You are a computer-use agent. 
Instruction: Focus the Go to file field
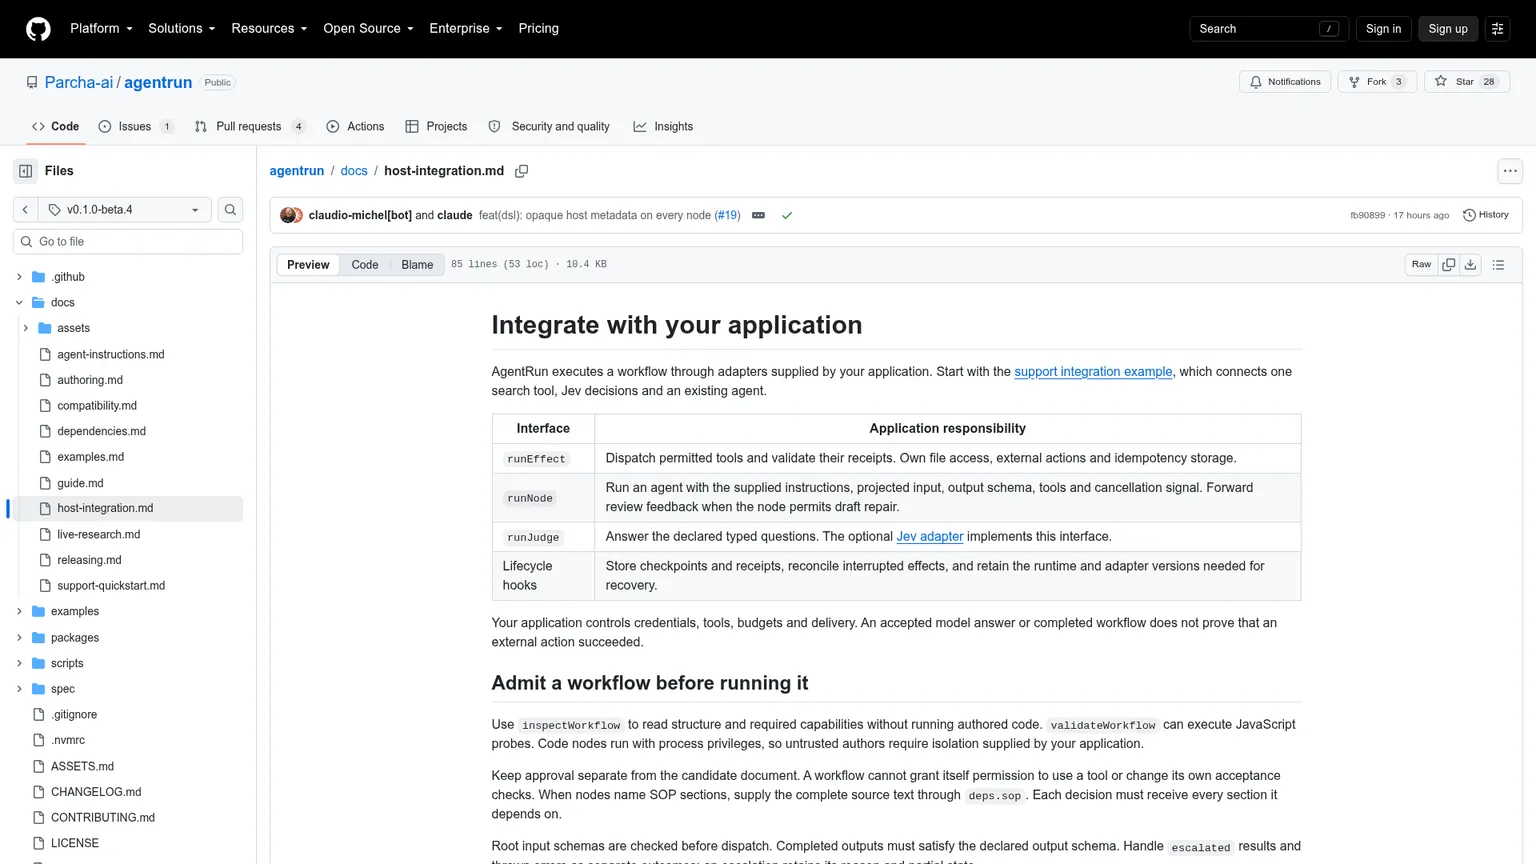(x=128, y=242)
